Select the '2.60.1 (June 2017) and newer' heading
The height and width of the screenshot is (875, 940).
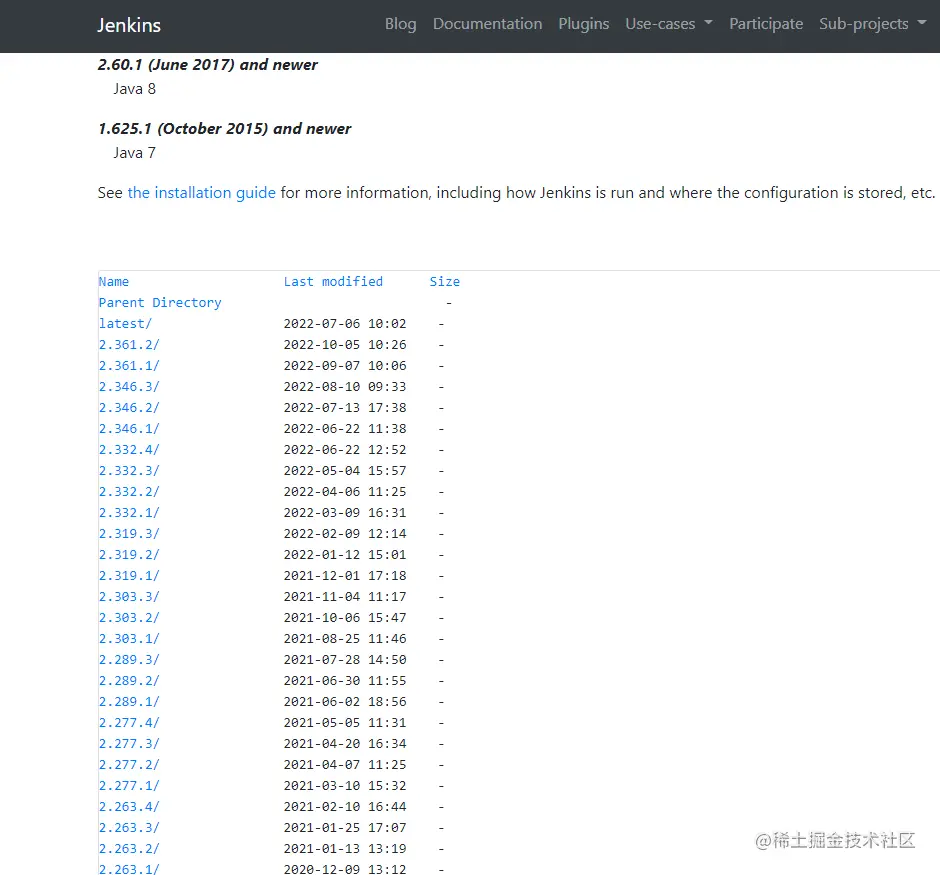[x=207, y=65]
